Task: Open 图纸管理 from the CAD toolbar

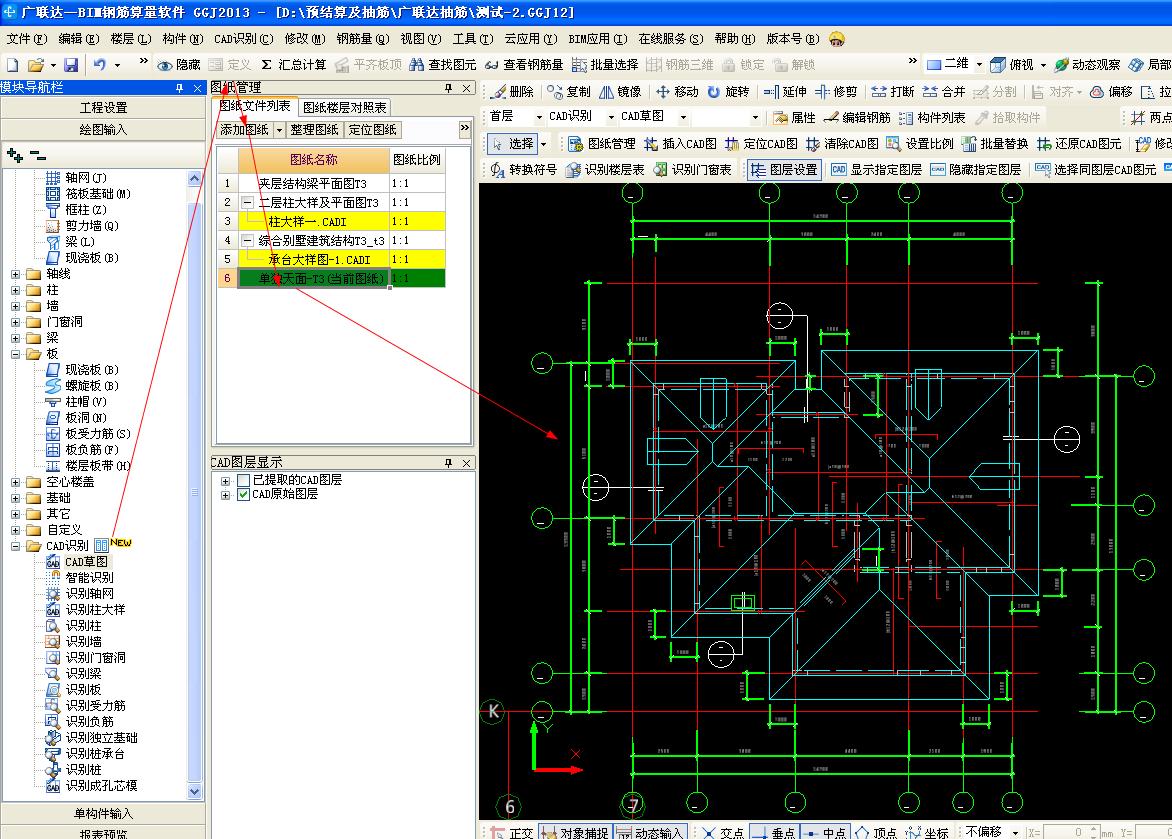Action: point(602,144)
